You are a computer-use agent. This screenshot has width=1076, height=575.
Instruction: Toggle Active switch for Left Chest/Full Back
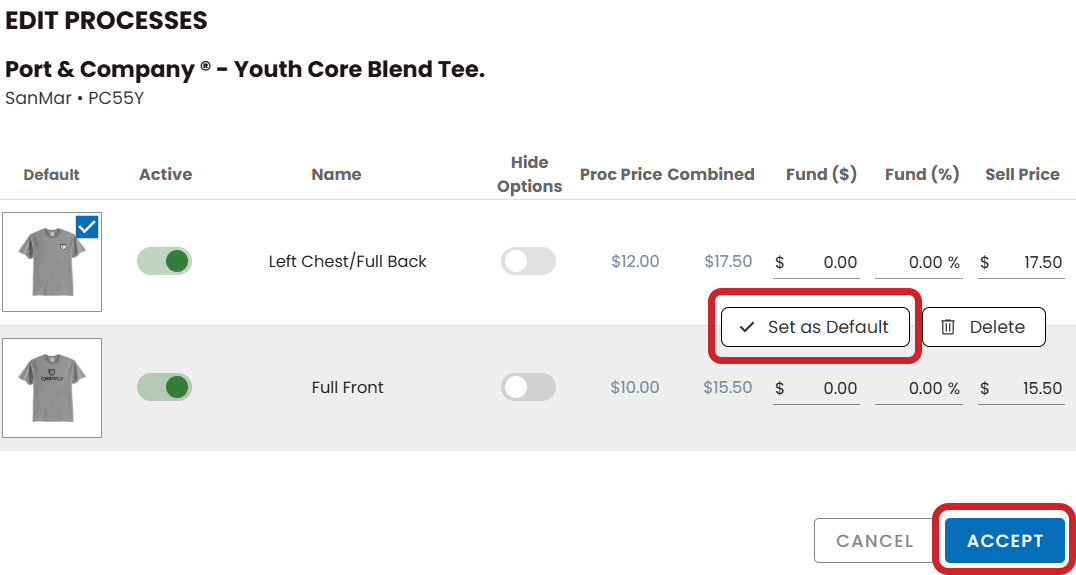(164, 261)
